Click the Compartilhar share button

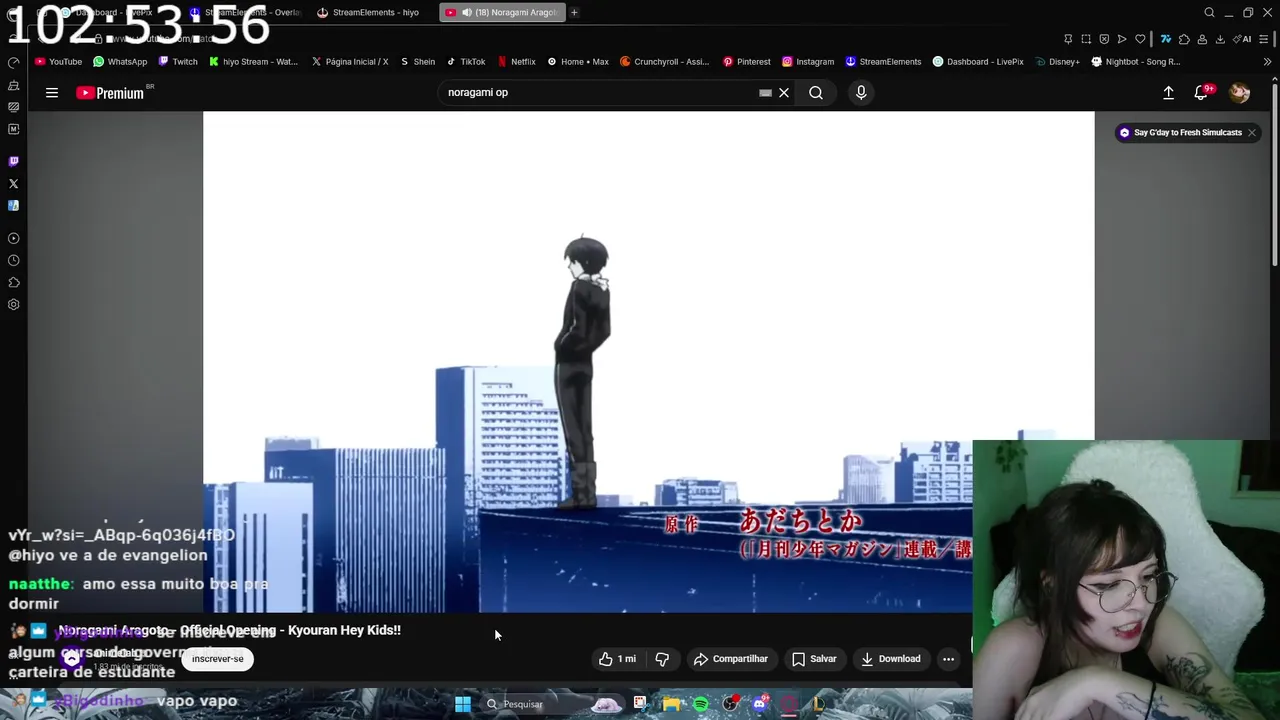click(731, 659)
